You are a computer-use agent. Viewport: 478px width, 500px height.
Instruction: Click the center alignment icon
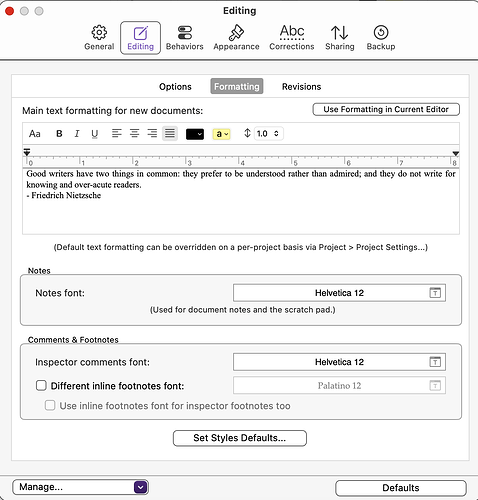[134, 134]
